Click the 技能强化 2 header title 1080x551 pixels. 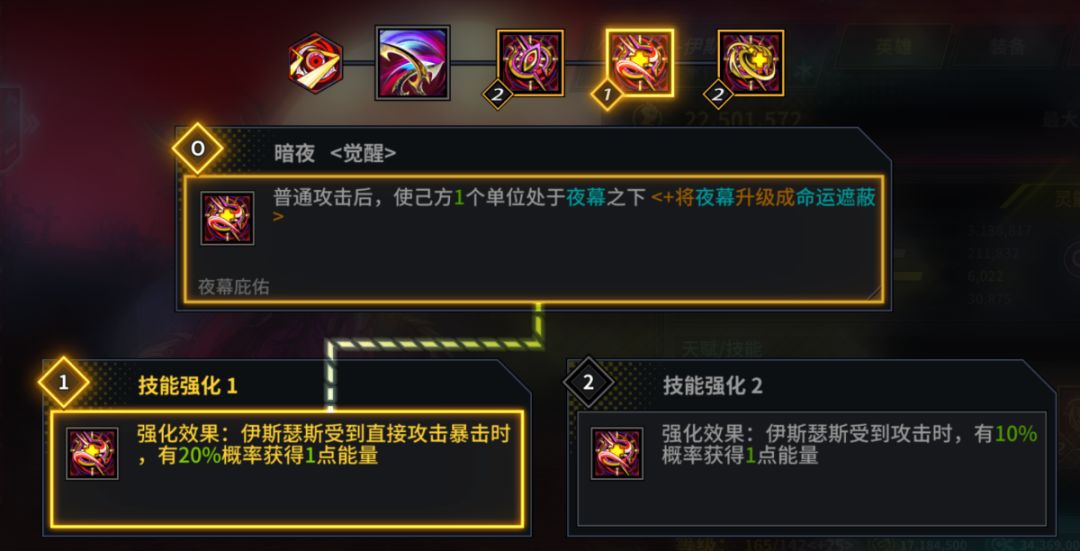coord(713,386)
